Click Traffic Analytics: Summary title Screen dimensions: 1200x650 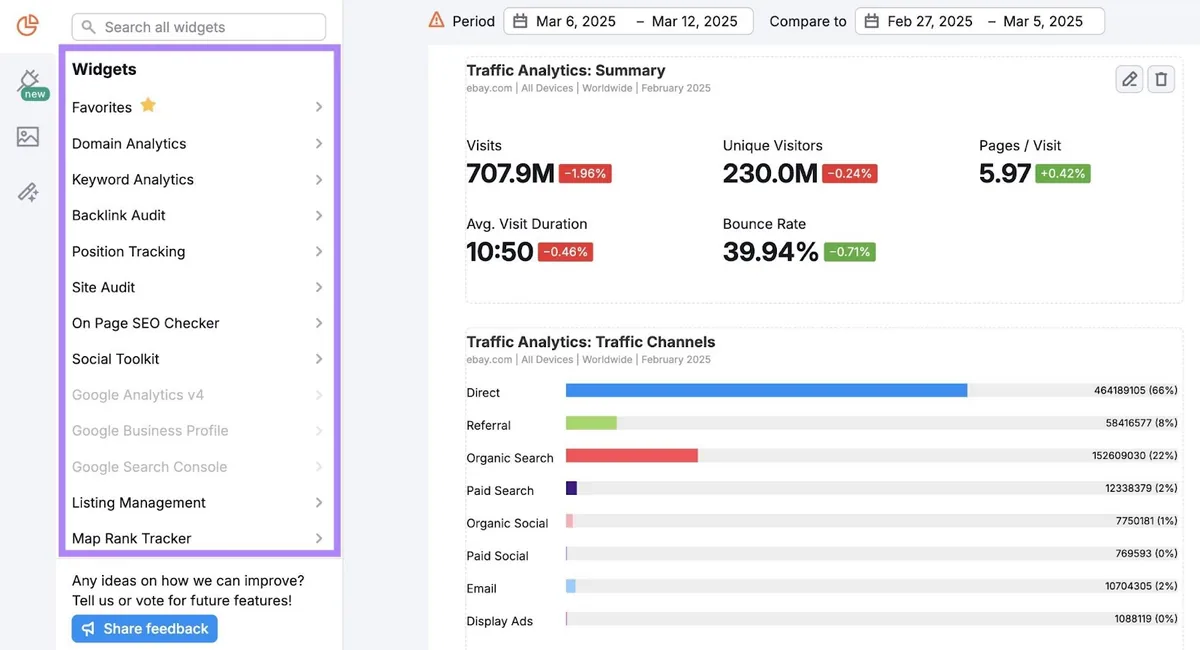pos(566,70)
